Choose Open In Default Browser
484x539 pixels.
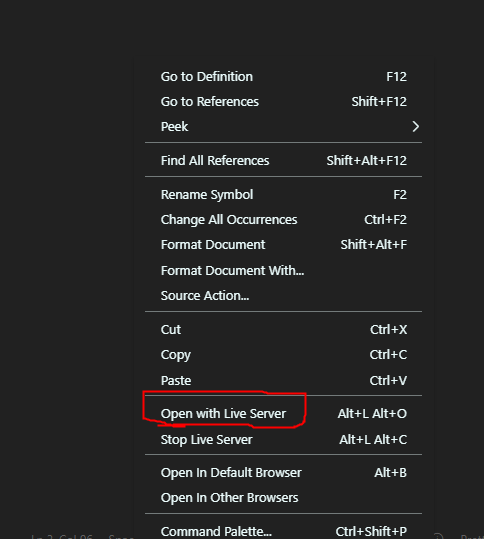pyautogui.click(x=284, y=473)
